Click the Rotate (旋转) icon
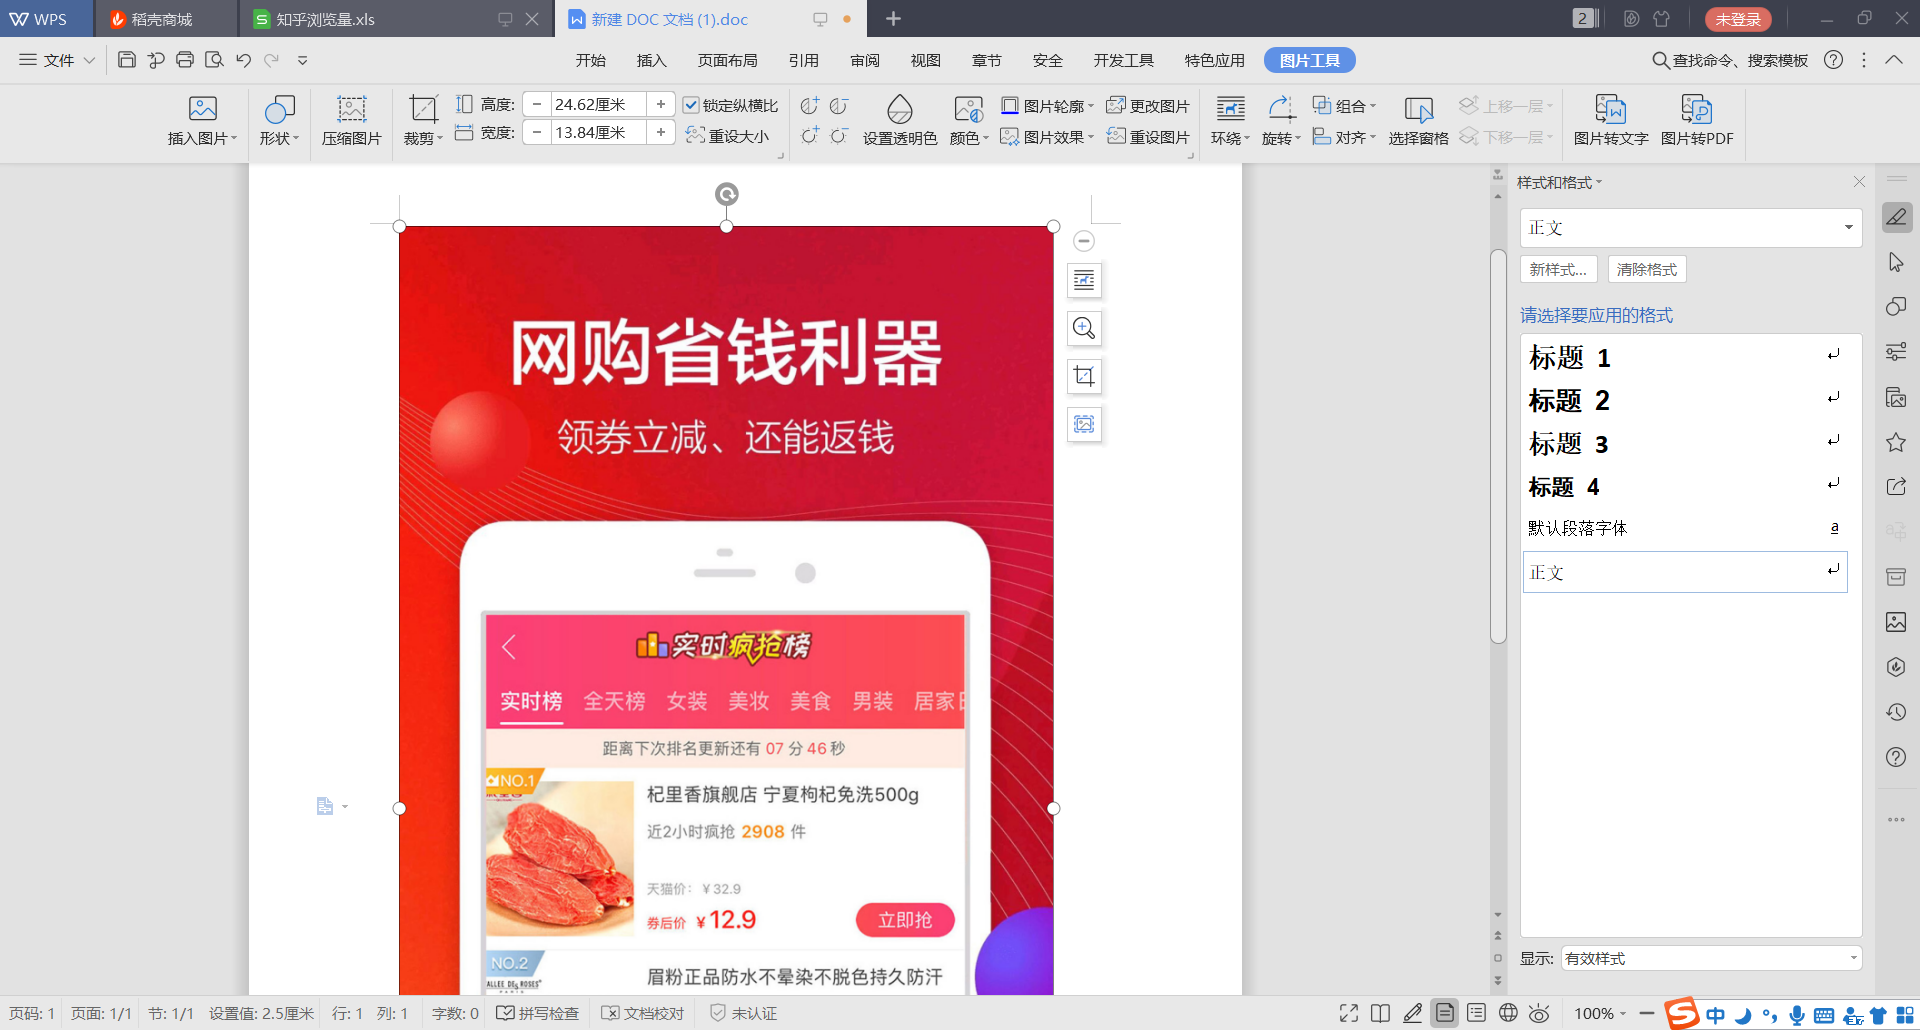The height and width of the screenshot is (1030, 1920). pyautogui.click(x=1281, y=108)
